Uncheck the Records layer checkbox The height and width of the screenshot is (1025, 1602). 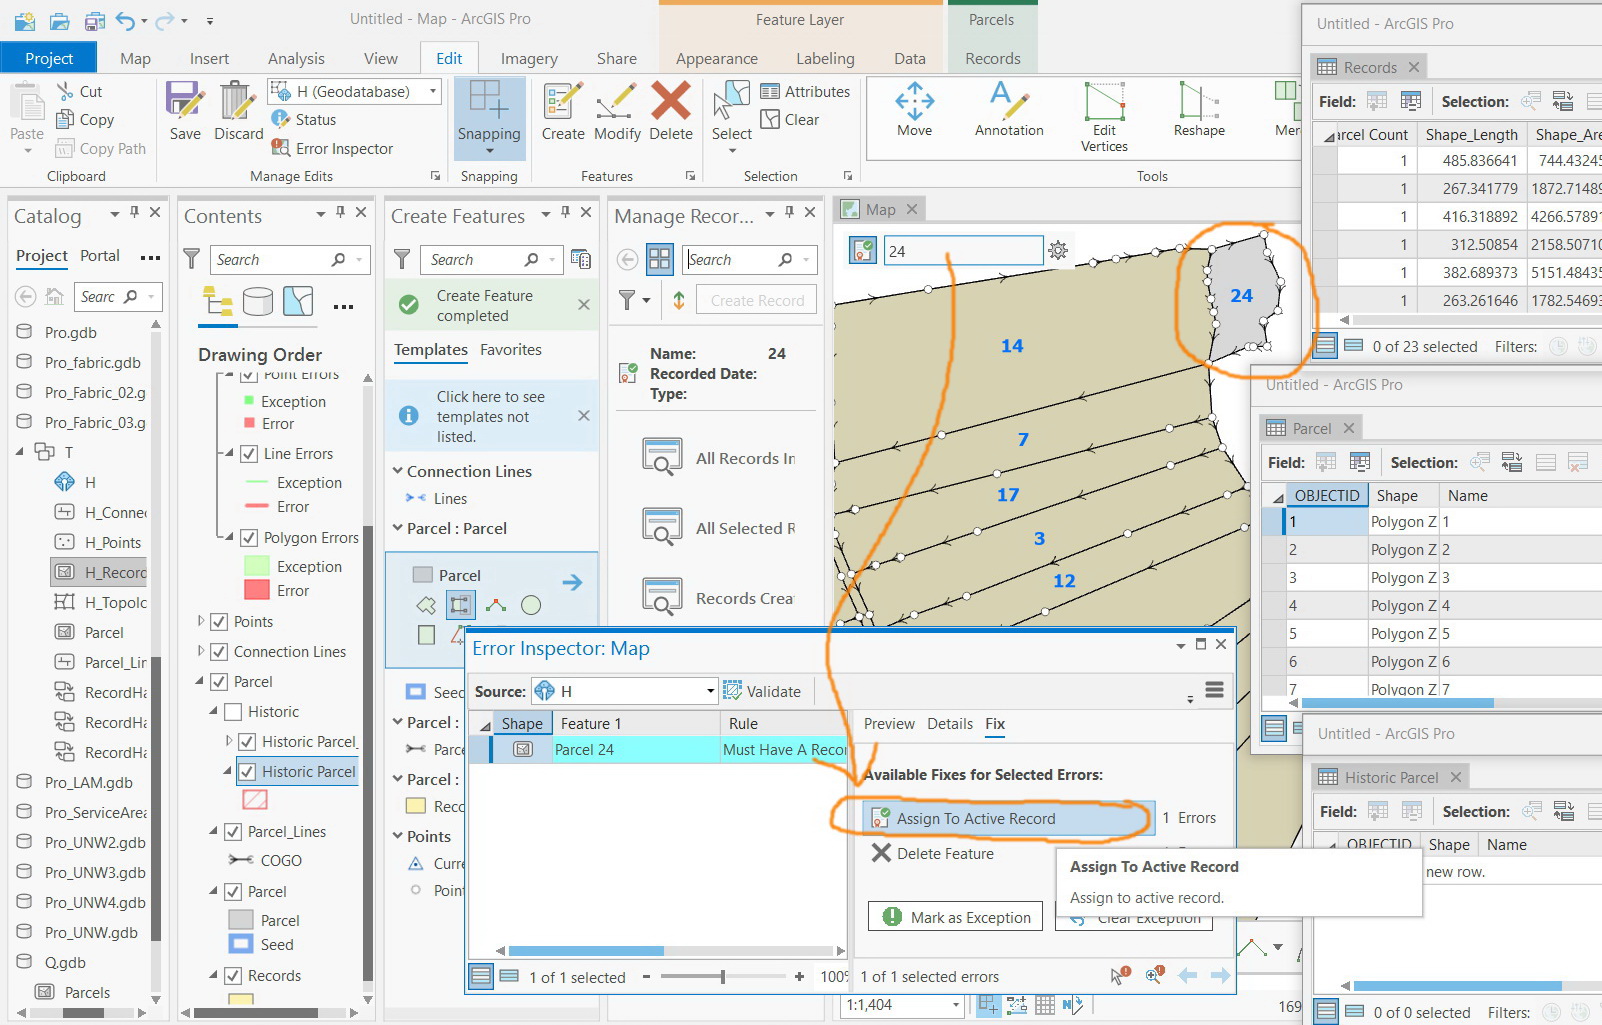[233, 976]
